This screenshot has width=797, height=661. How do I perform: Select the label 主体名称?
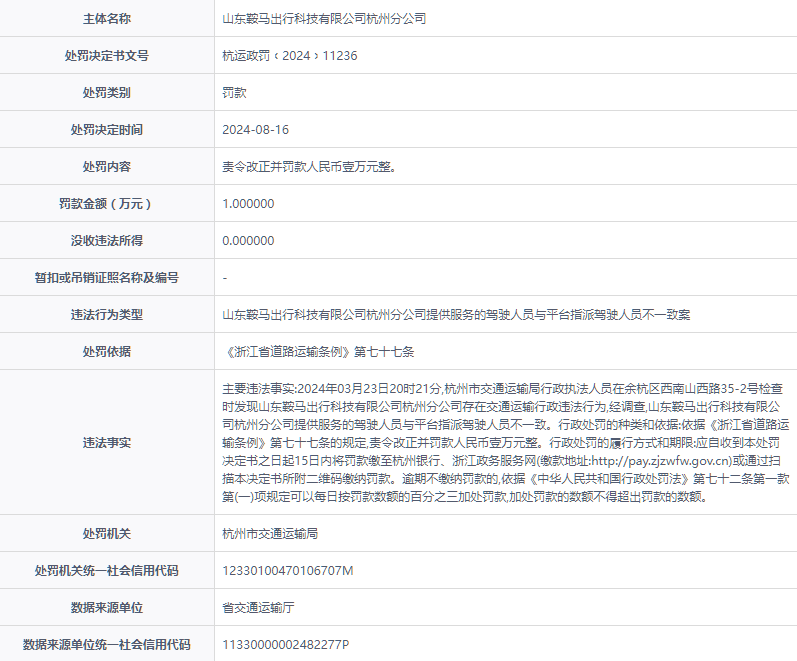pyautogui.click(x=107, y=19)
